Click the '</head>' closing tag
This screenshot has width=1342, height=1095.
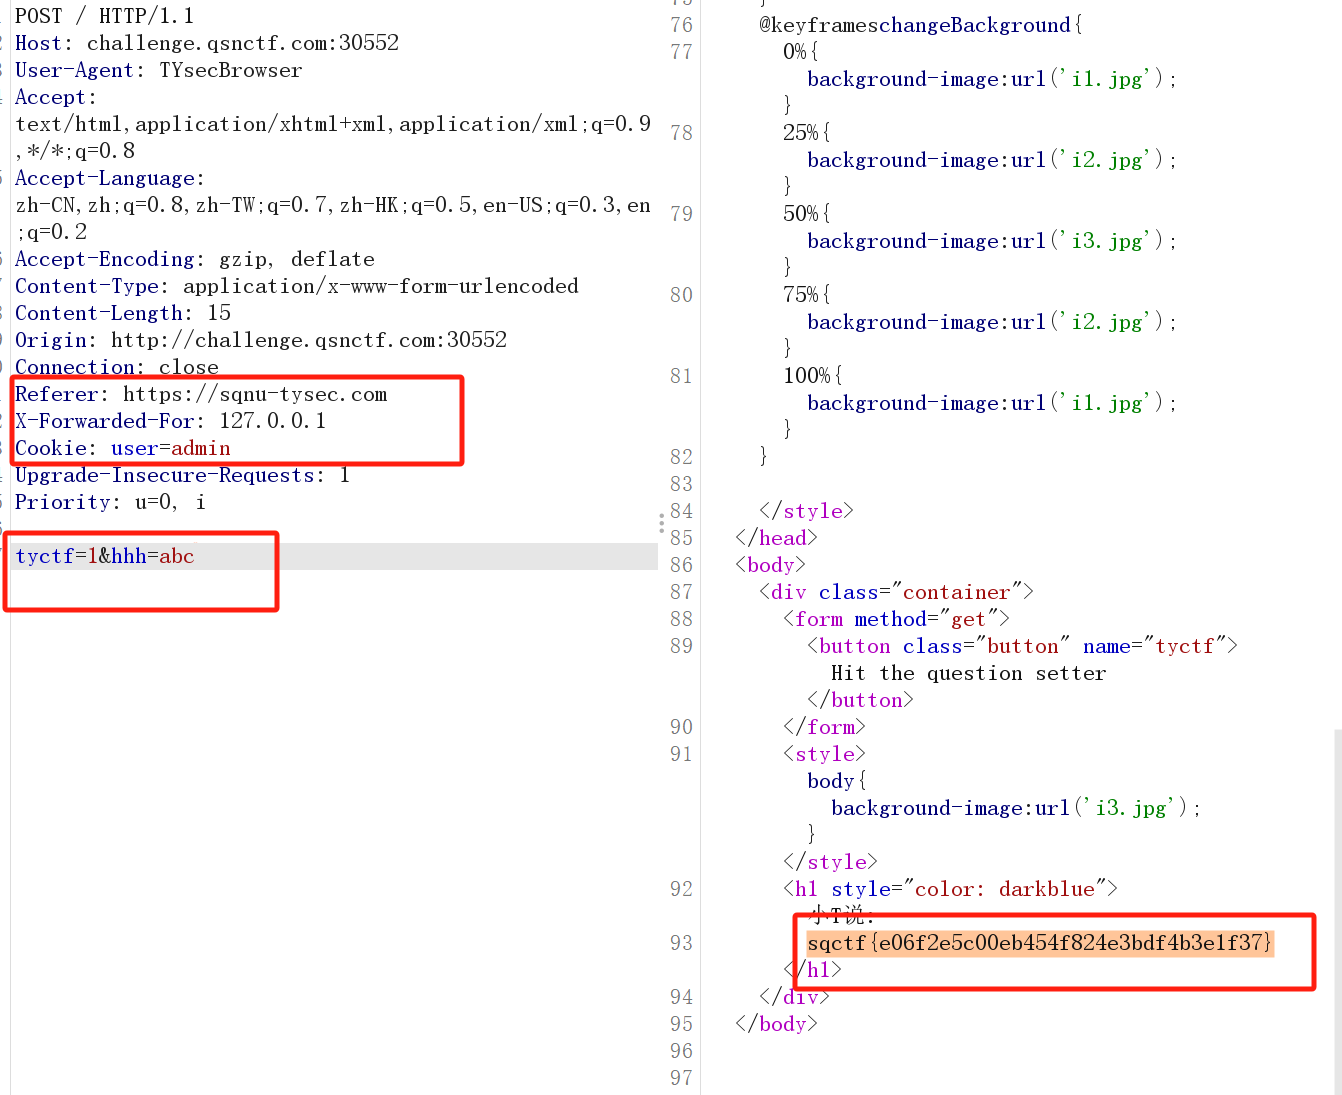click(x=777, y=538)
